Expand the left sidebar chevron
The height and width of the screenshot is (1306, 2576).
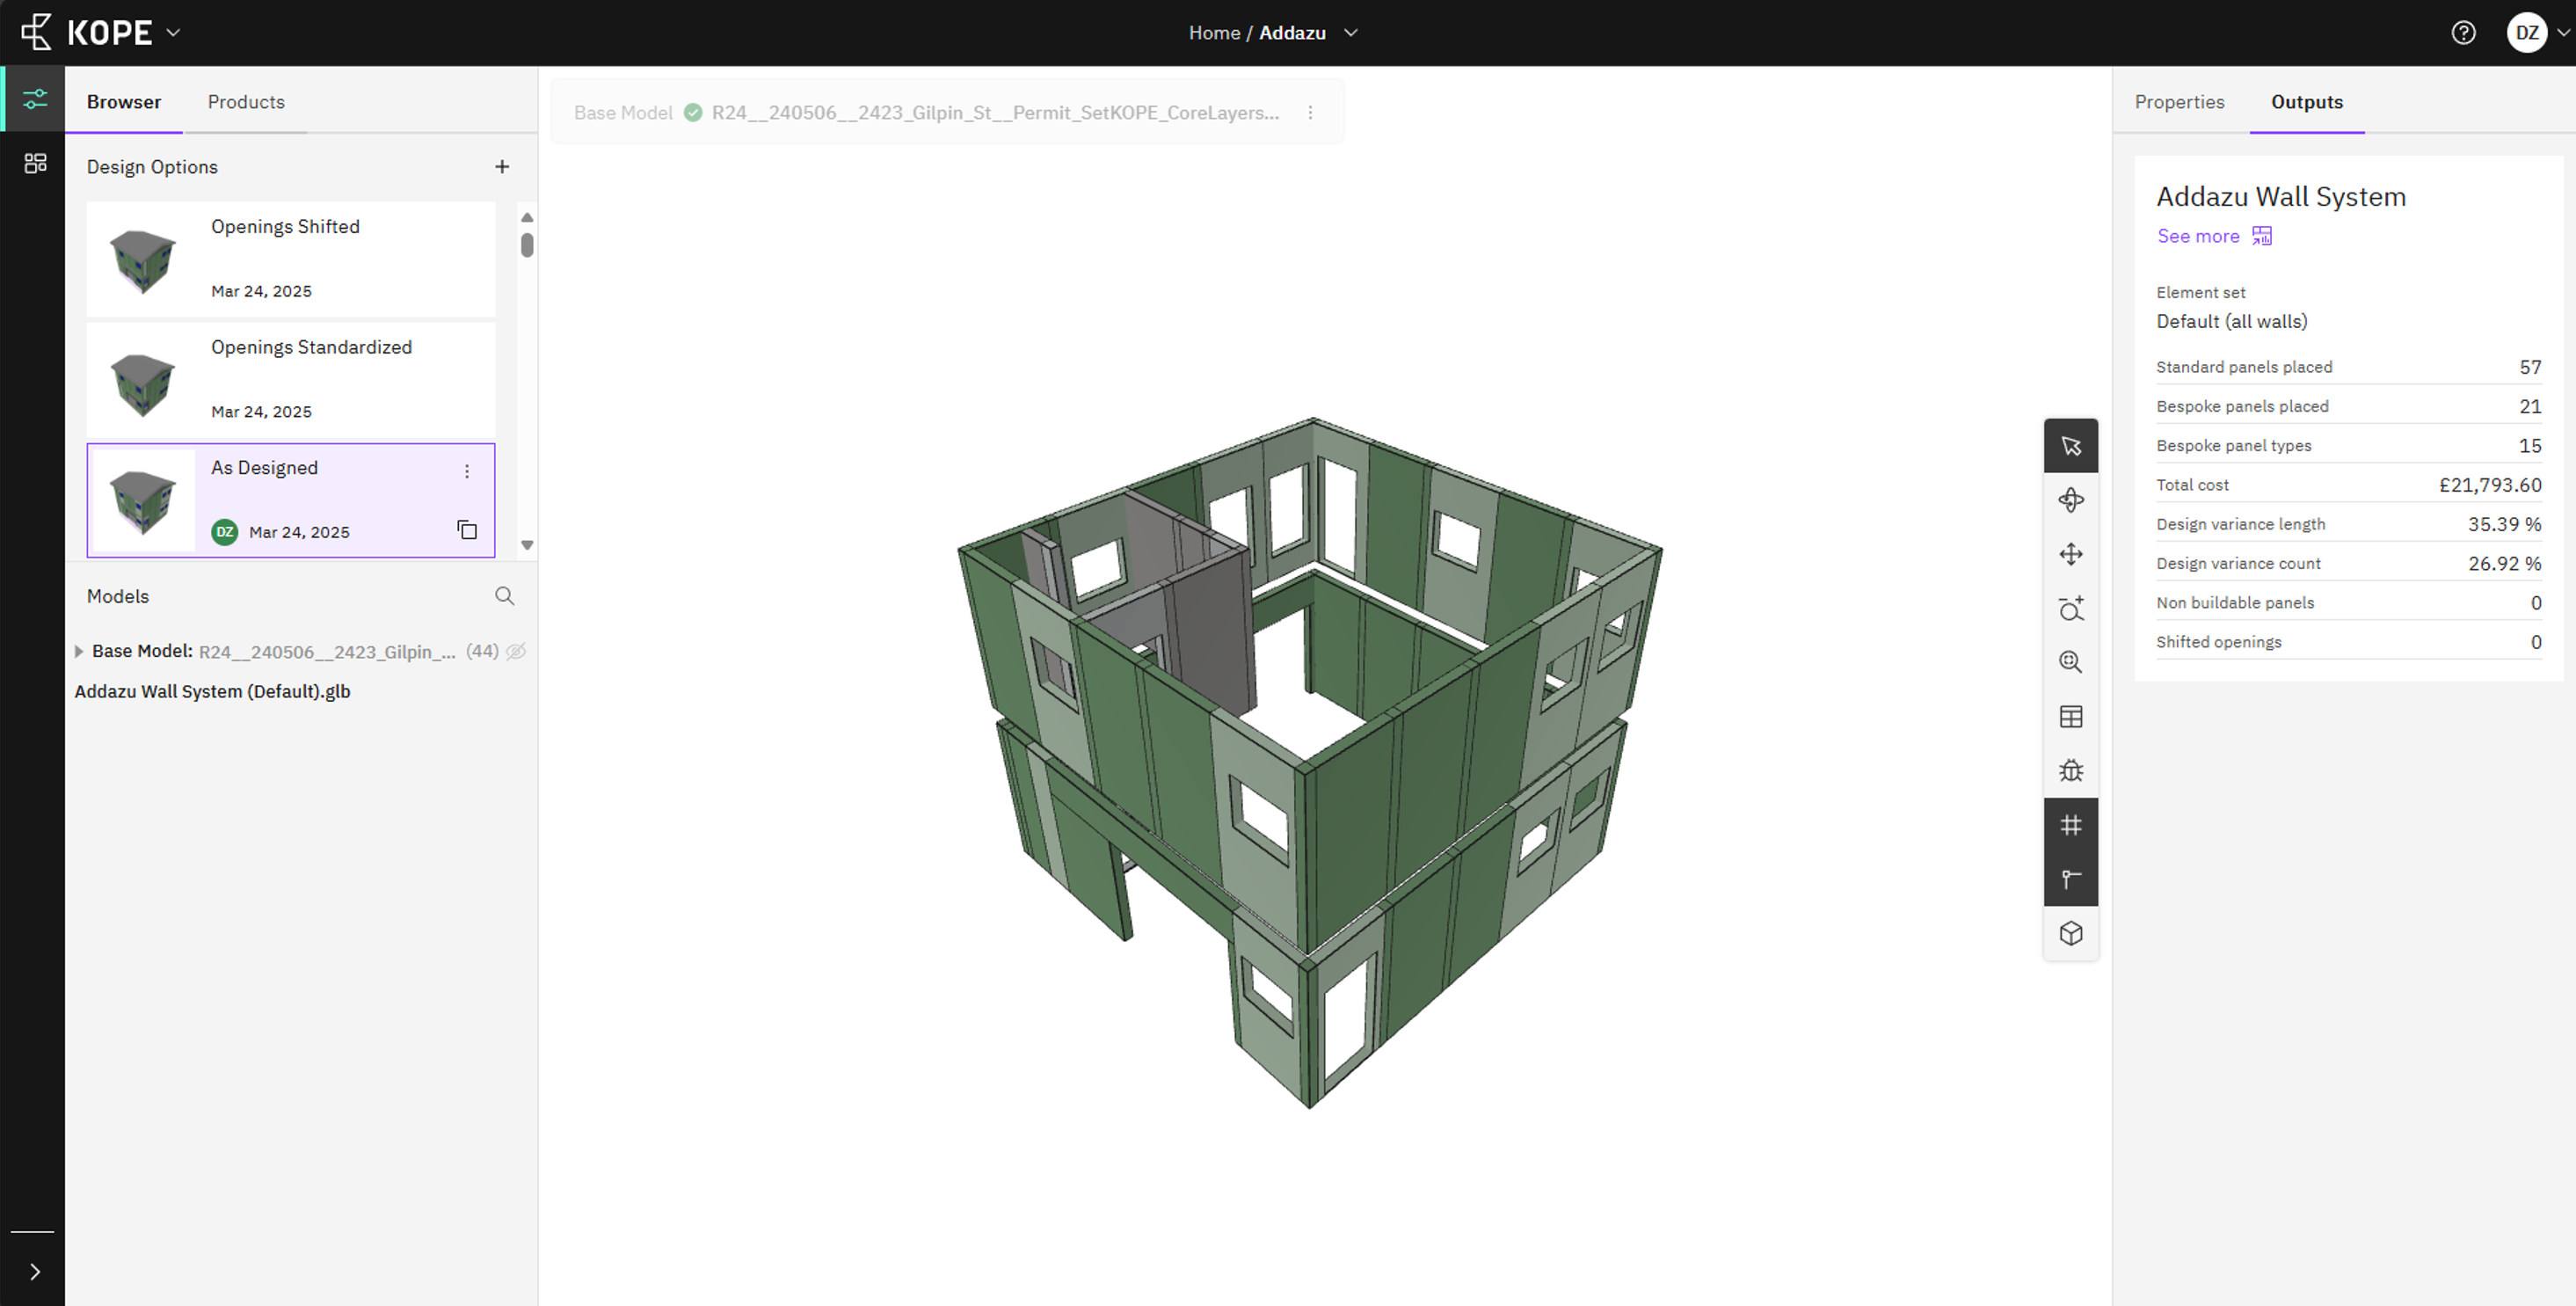point(35,1272)
